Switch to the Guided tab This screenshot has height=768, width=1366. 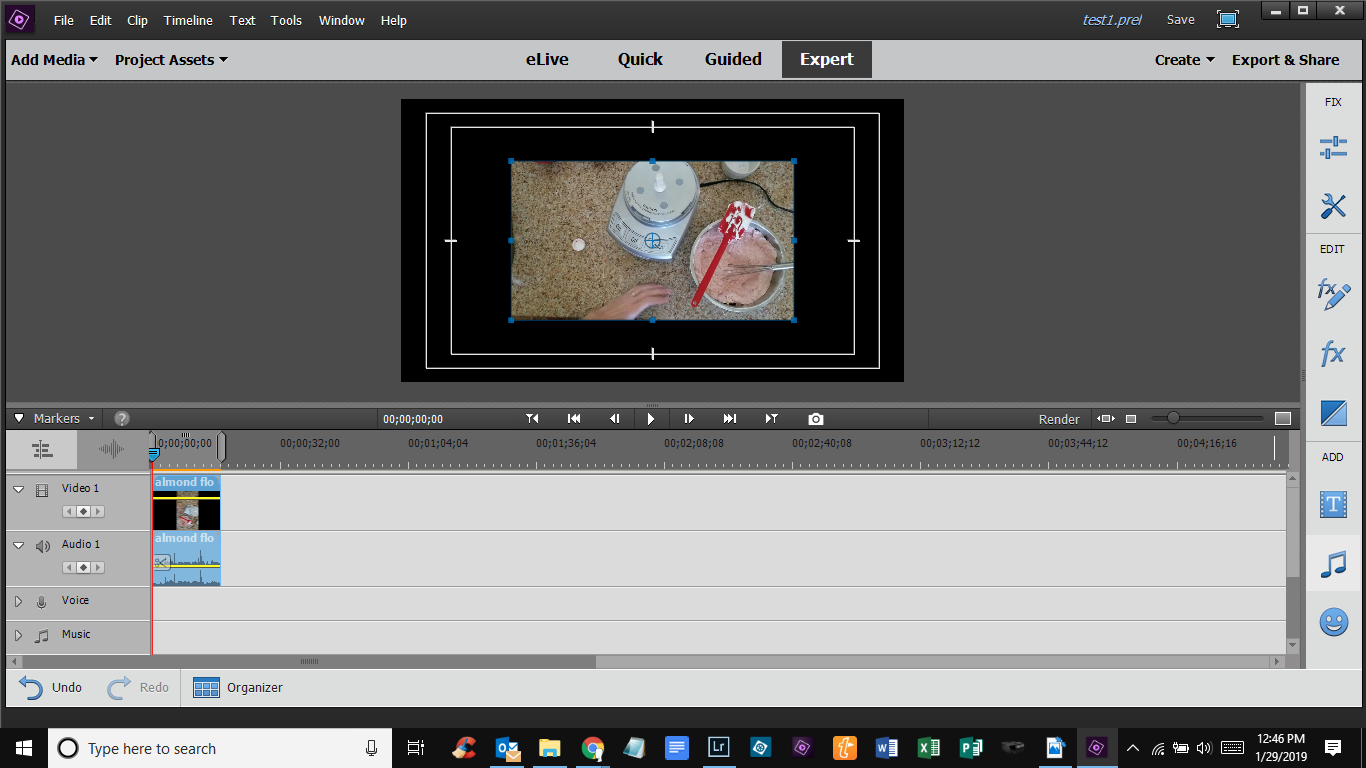pyautogui.click(x=733, y=59)
